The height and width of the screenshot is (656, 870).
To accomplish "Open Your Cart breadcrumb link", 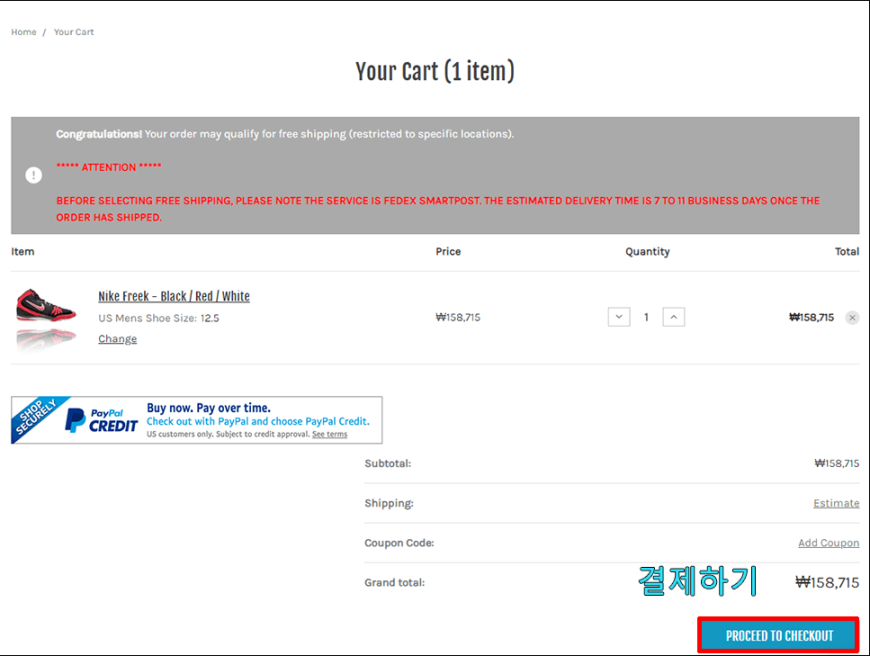I will point(74,32).
